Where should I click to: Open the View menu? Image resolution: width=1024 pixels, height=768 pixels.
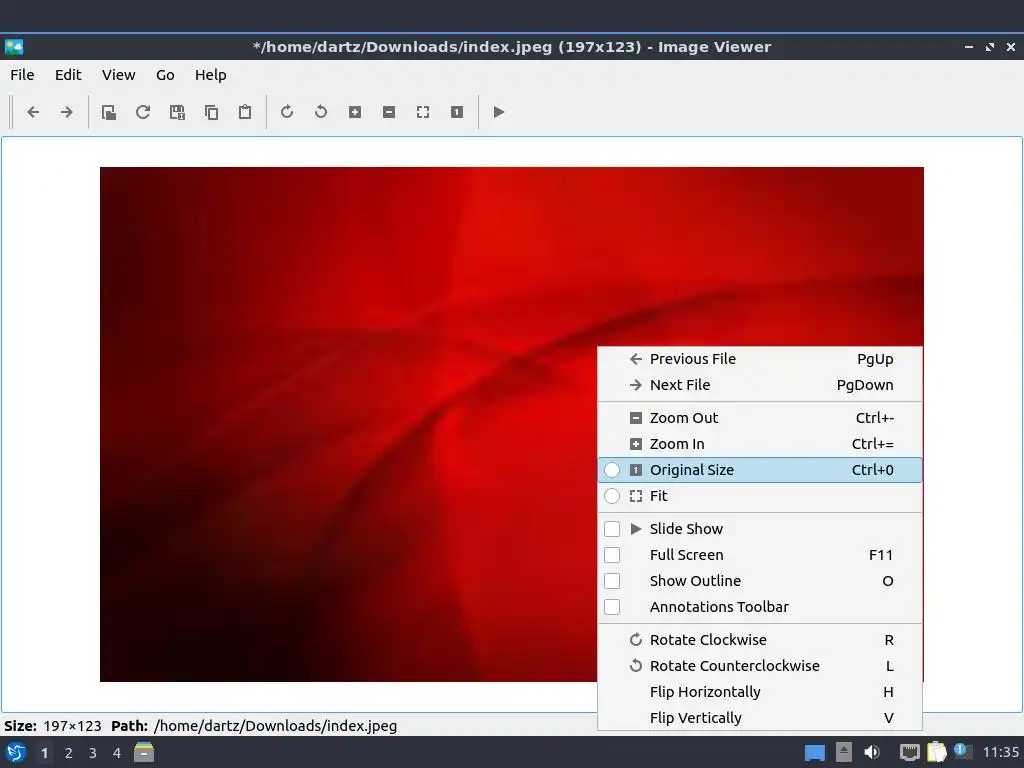(118, 75)
